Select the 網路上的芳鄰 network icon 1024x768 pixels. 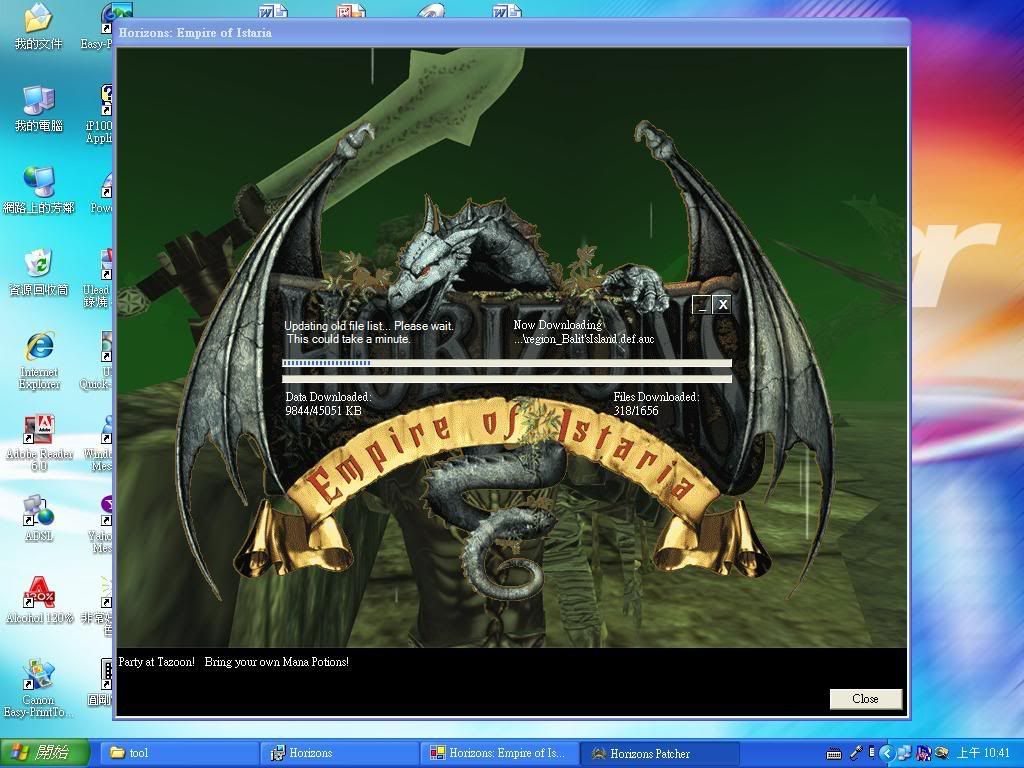tap(39, 190)
